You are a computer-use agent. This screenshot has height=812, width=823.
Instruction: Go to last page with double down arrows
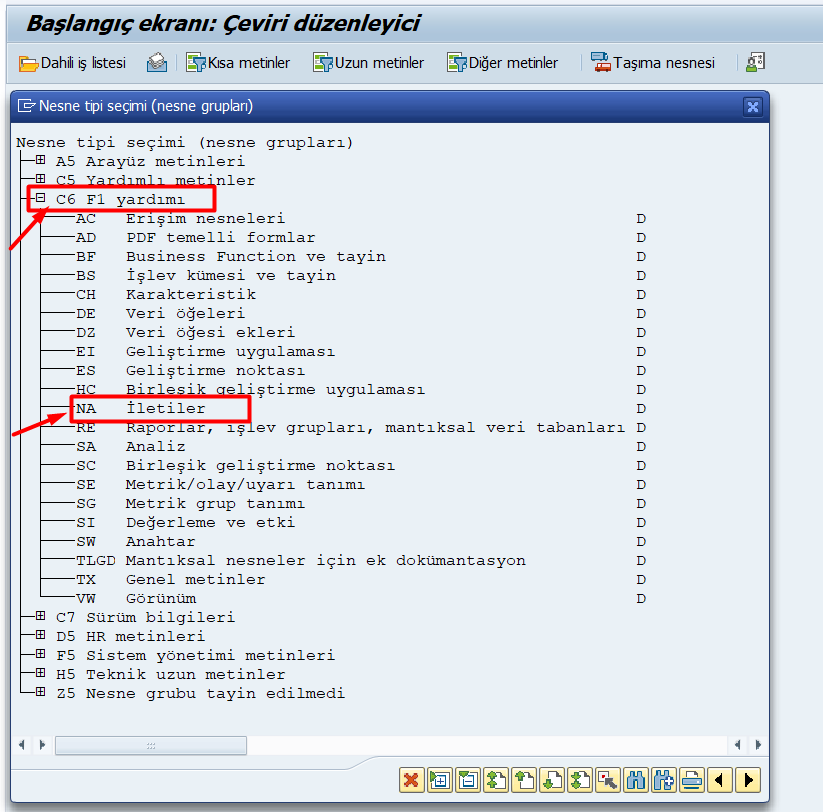581,781
